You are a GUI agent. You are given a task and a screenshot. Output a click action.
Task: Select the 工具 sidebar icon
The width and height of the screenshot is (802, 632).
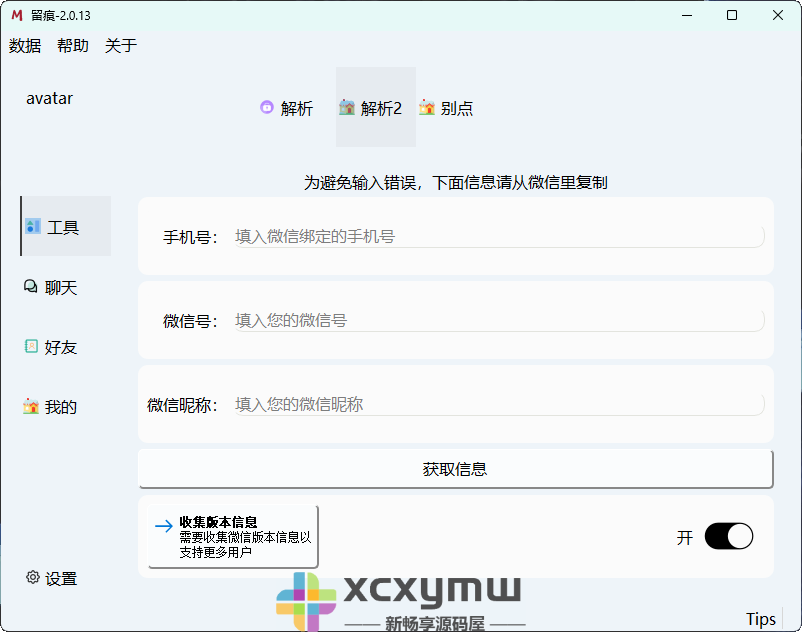33,227
